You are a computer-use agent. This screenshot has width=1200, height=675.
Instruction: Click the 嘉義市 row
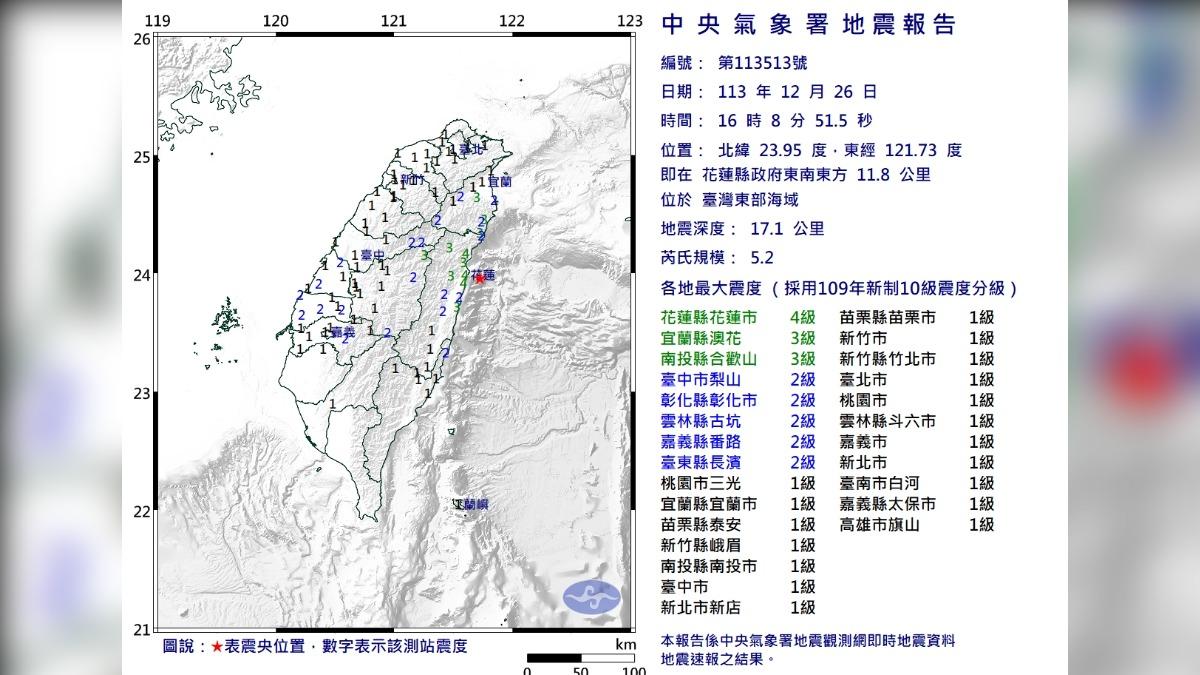tap(917, 441)
